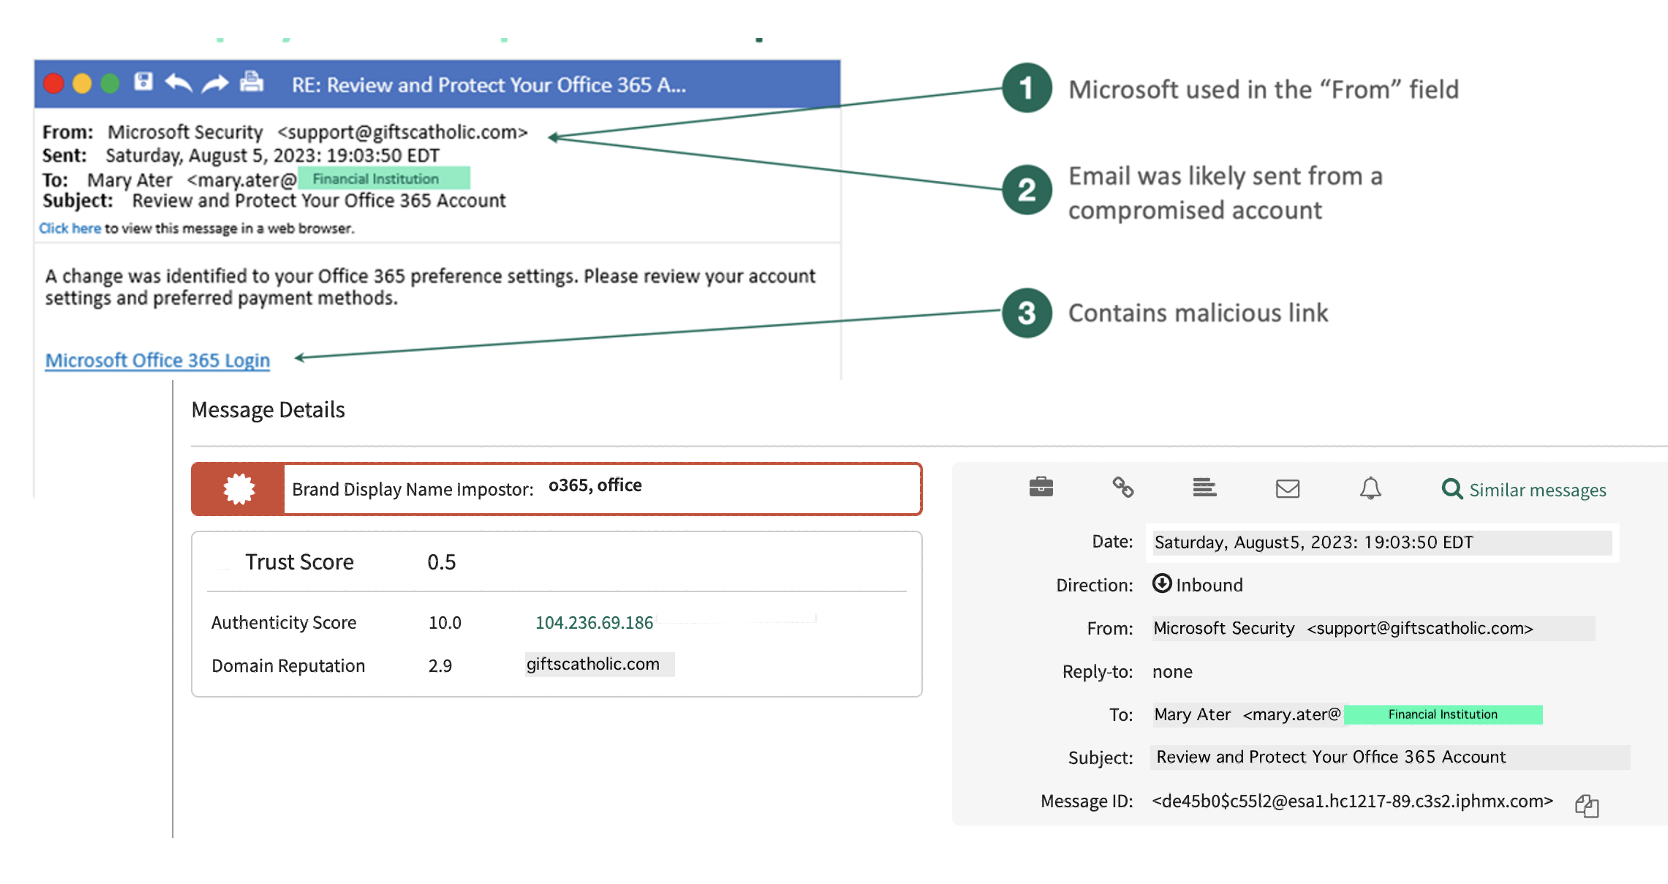Screen dimensions: 1668x884
Task: Select the Message ID text
Action: click(x=1352, y=801)
